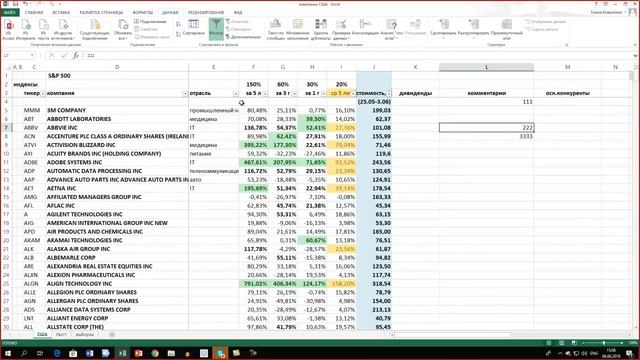This screenshot has width=640, height=360.
Task: Click Insert Function fx button
Action: pos(76,55)
